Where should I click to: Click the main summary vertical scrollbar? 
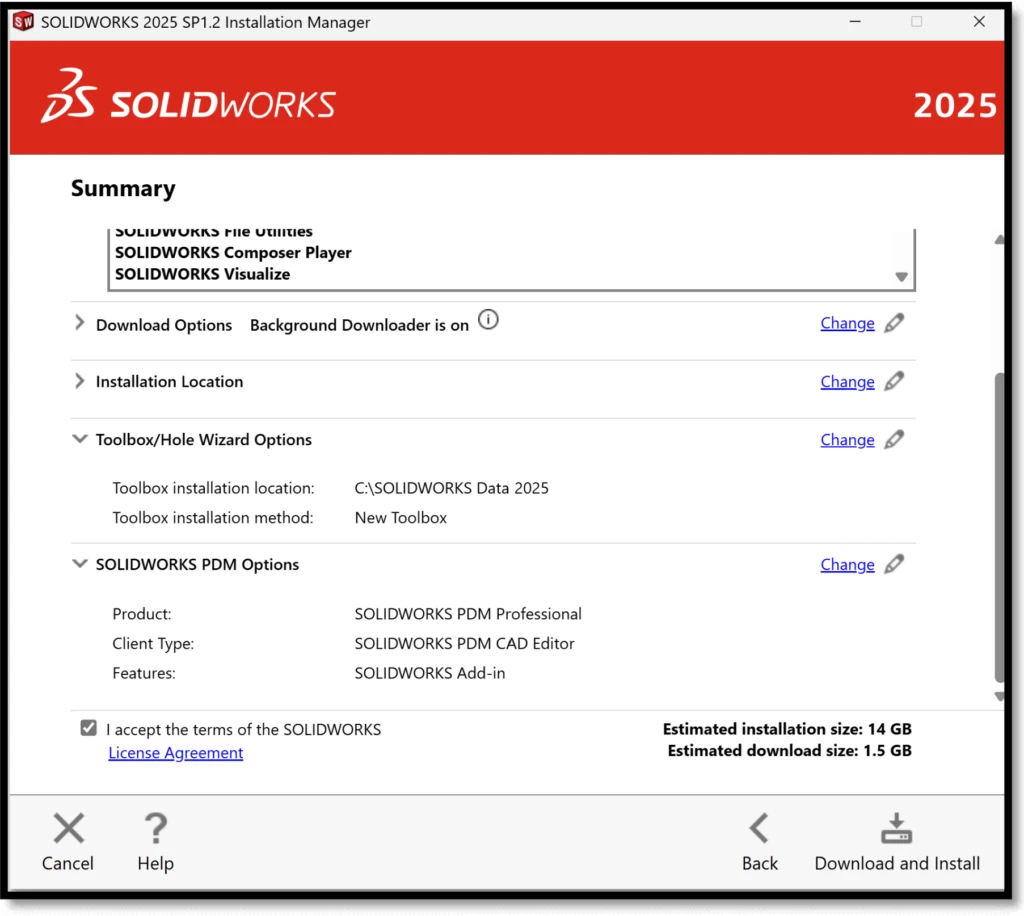click(998, 525)
